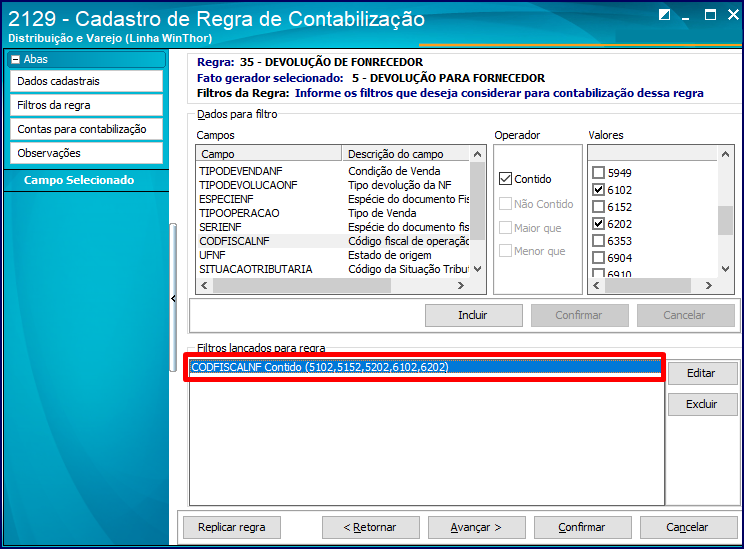
Task: Open the Filtros da regra tab
Action: pyautogui.click(x=86, y=105)
